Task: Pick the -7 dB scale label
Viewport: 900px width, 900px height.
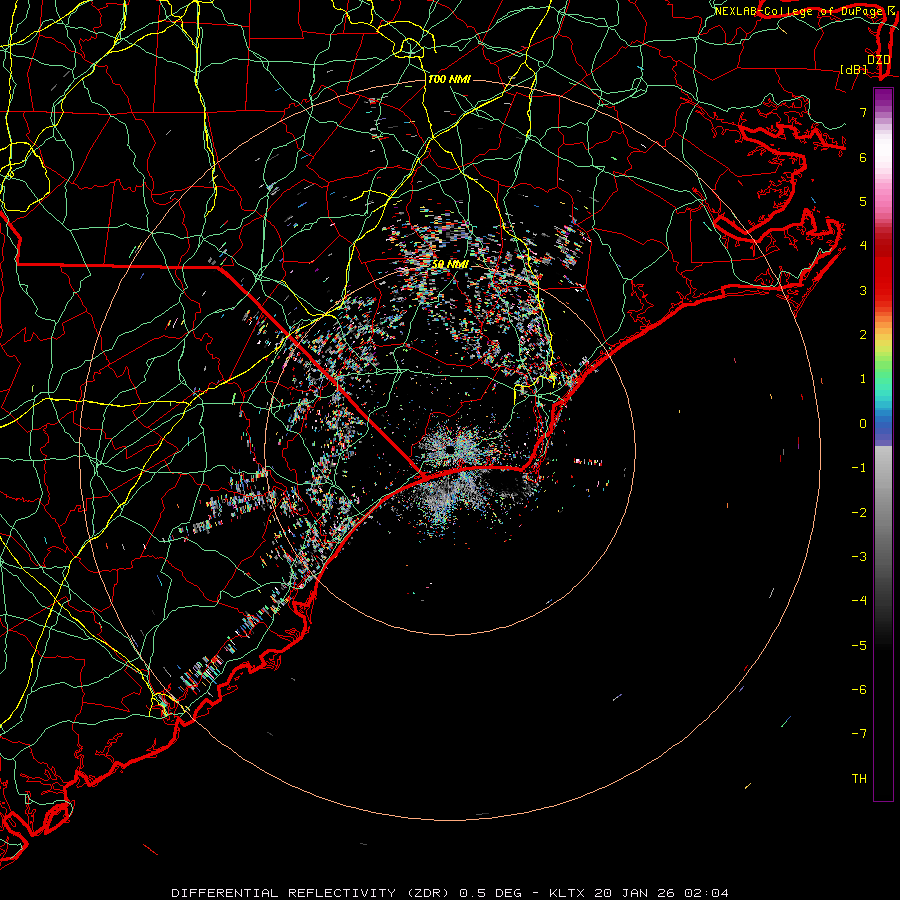Action: point(859,734)
